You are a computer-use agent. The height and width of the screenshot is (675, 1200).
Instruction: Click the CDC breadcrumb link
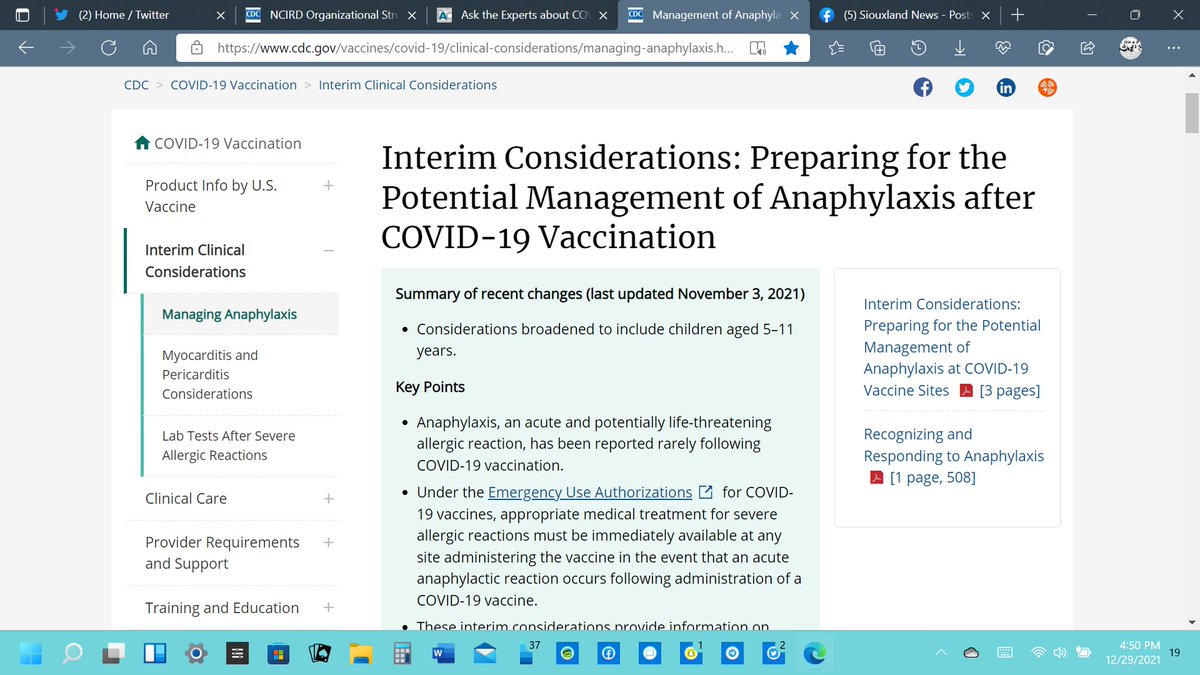[136, 85]
